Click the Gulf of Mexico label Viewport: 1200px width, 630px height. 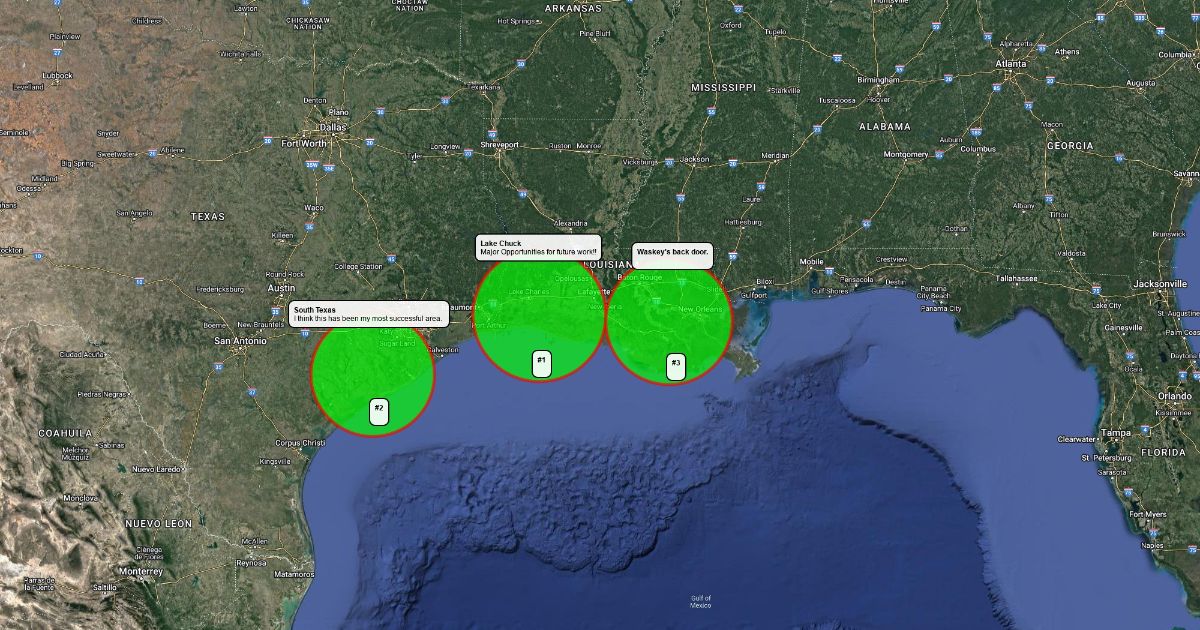[x=700, y=602]
